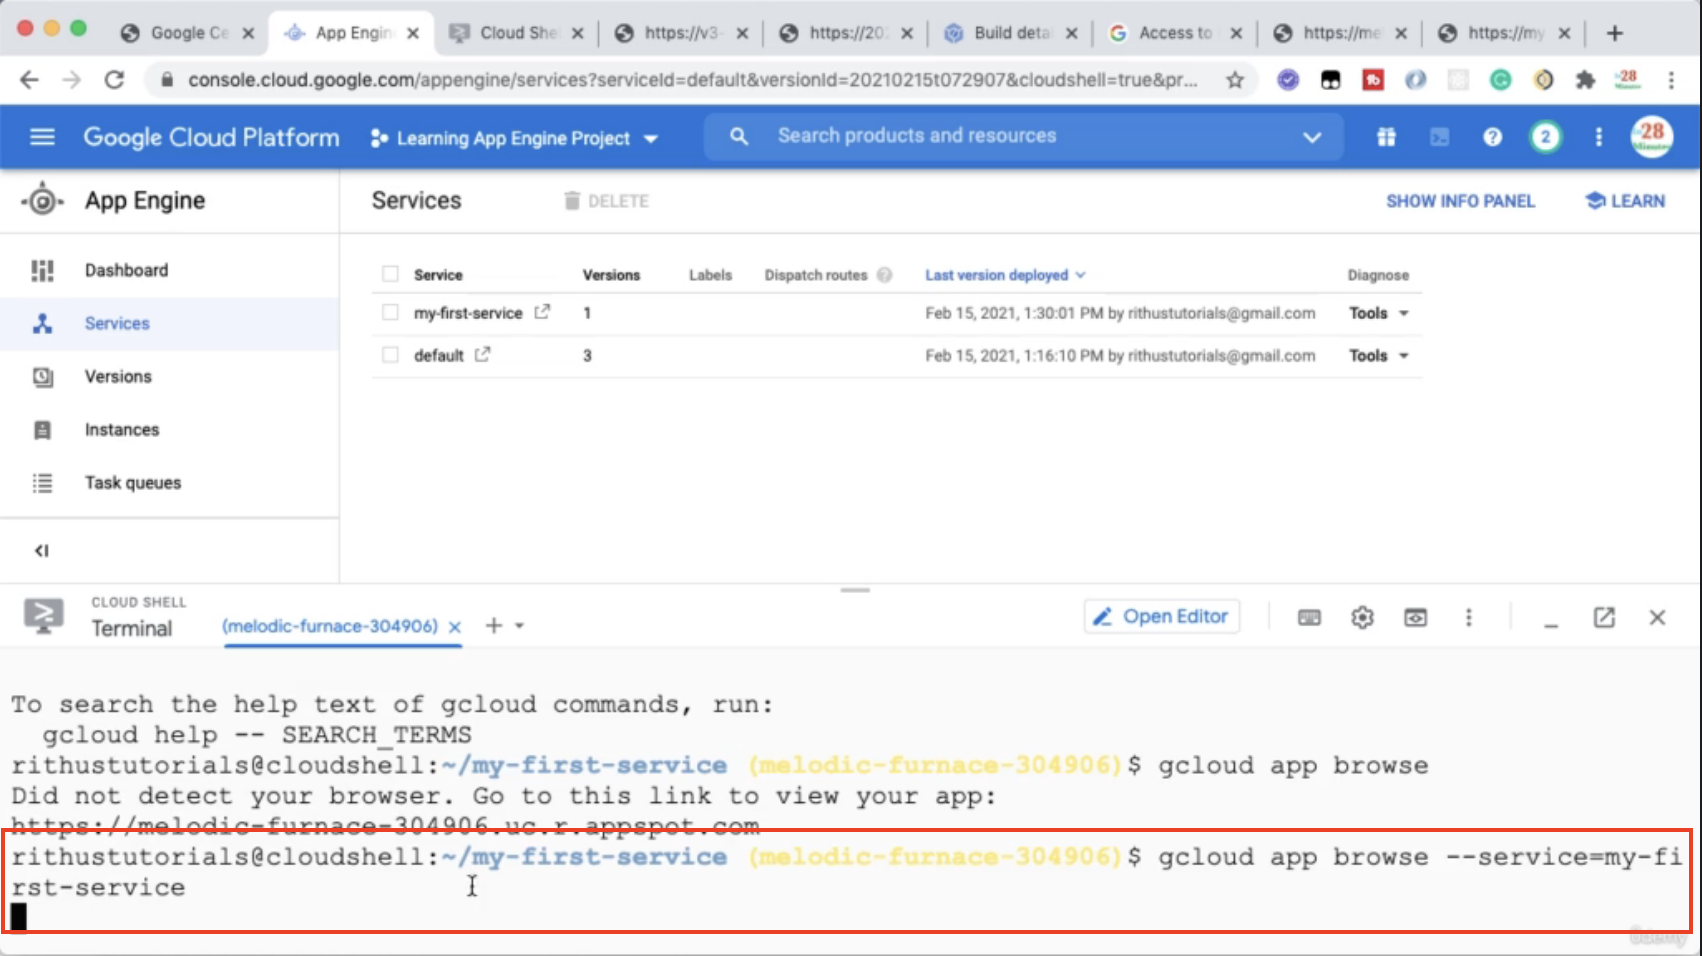This screenshot has width=1702, height=956.
Task: Click the Cloud Shell web preview icon
Action: 1415,617
